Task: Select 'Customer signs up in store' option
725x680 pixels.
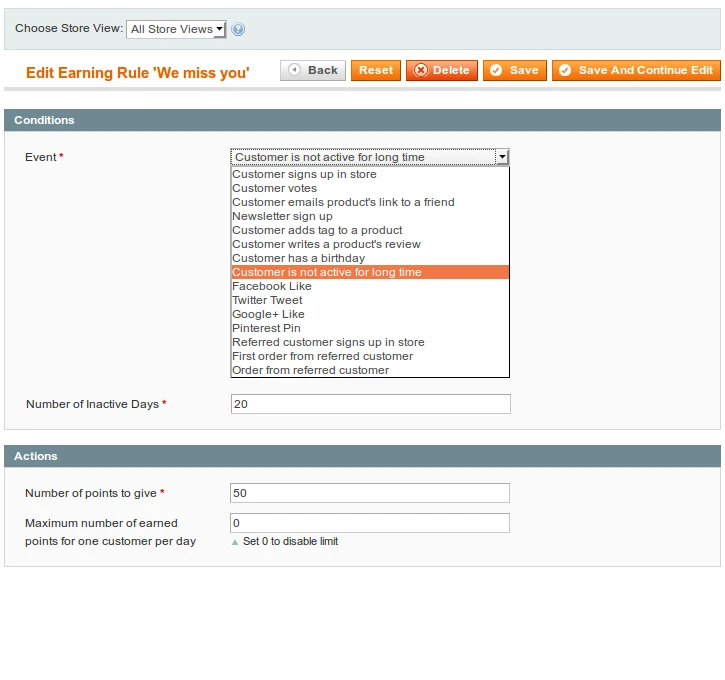Action: (x=304, y=174)
